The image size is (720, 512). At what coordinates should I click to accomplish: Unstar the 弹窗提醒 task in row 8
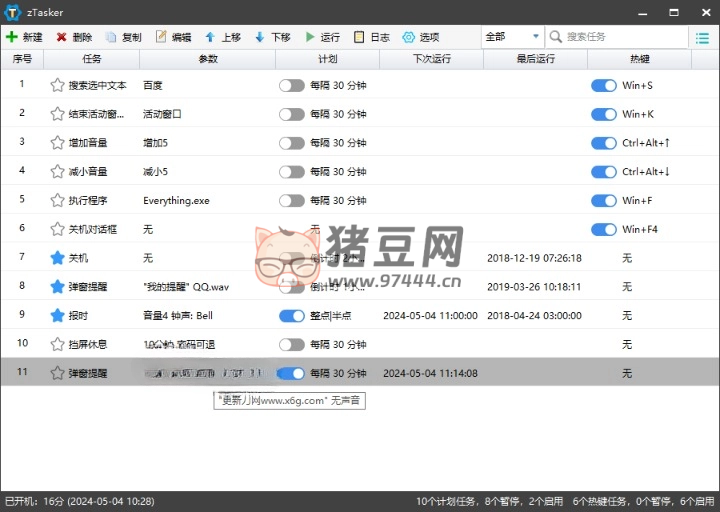point(57,287)
